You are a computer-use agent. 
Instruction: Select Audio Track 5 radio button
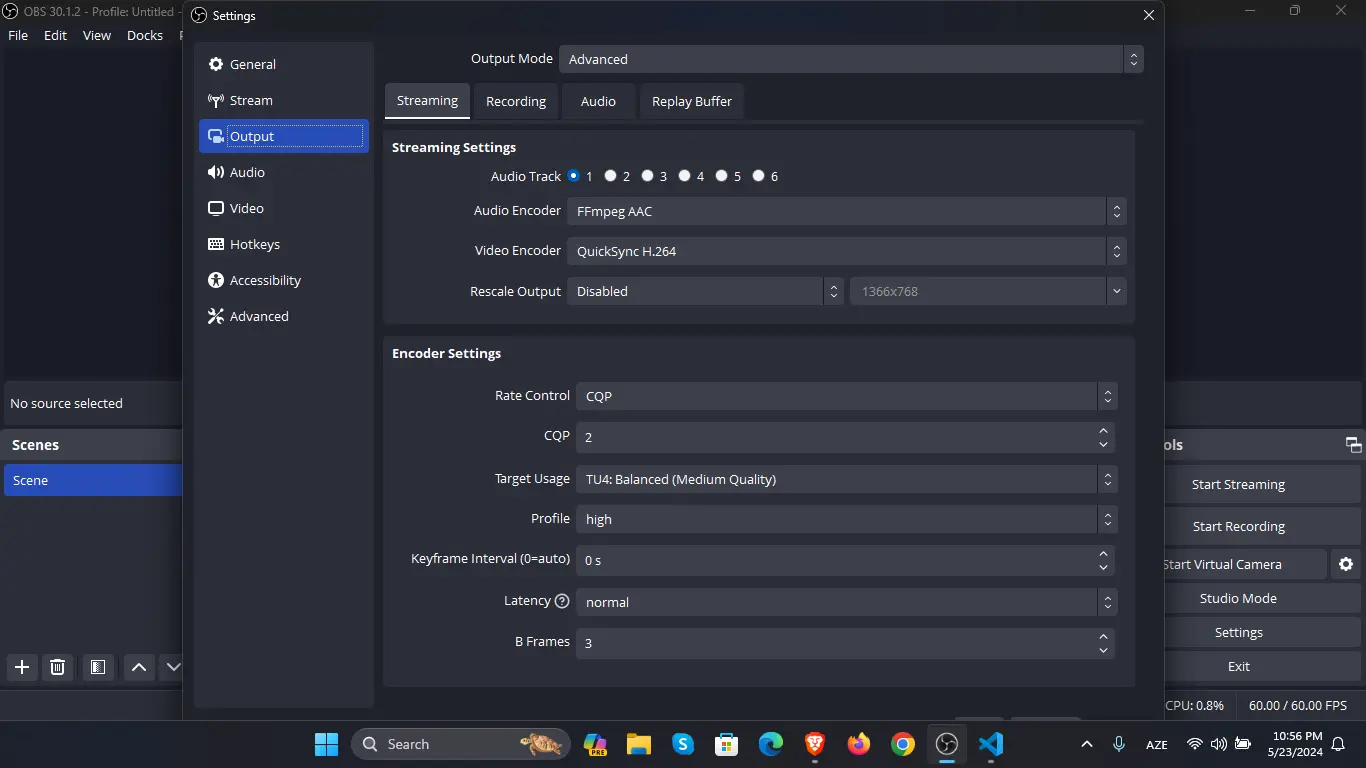pyautogui.click(x=721, y=176)
